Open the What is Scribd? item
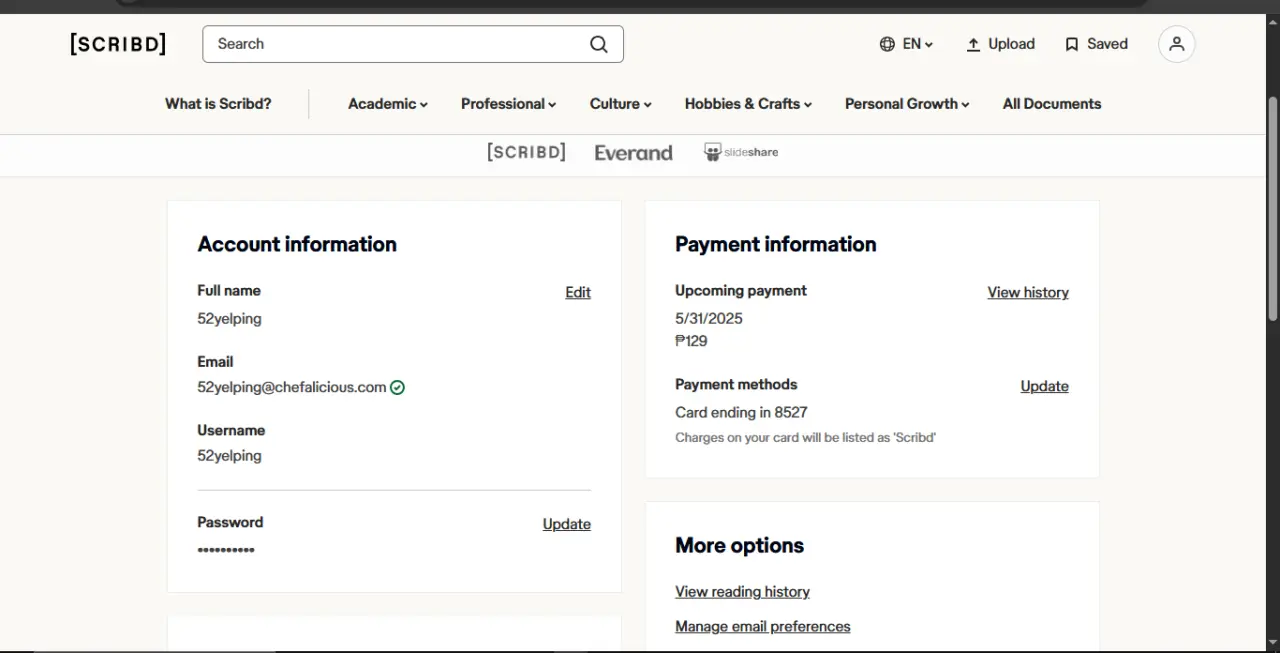The height and width of the screenshot is (653, 1280). 218,104
